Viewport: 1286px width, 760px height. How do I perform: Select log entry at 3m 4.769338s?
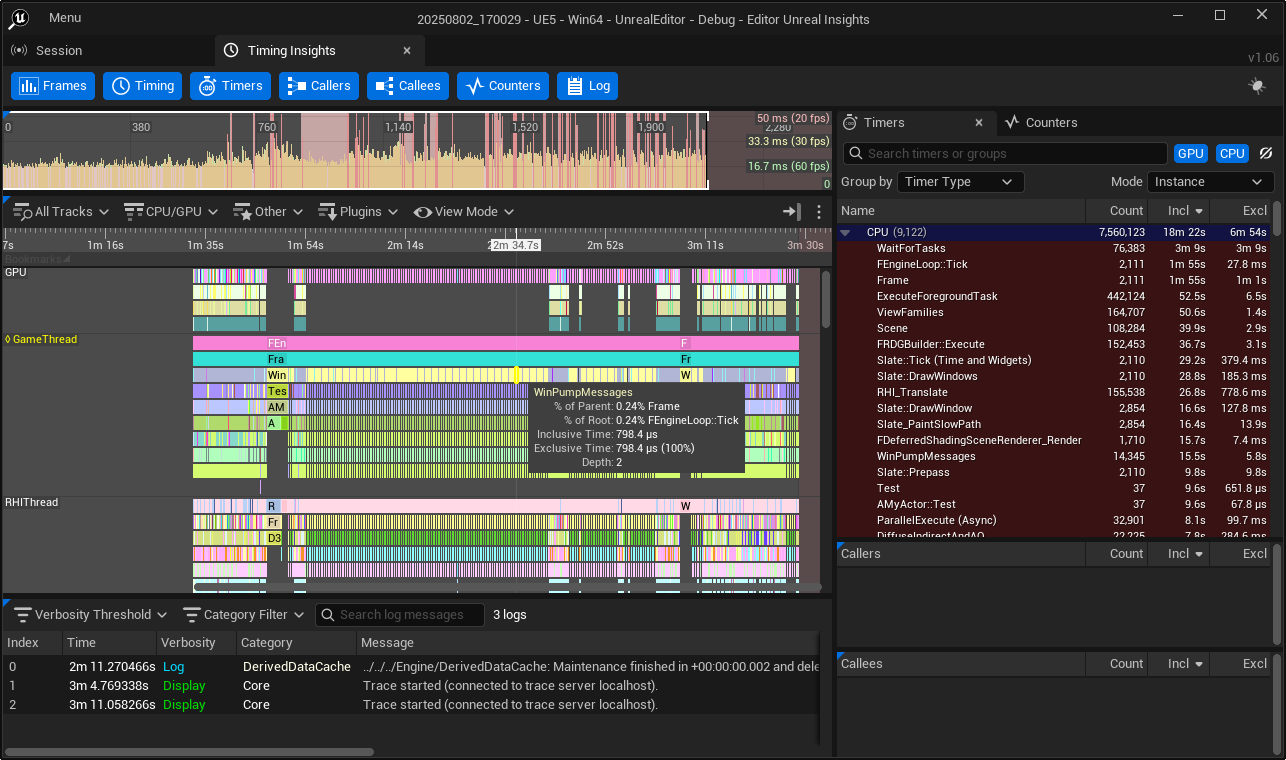tap(410, 686)
